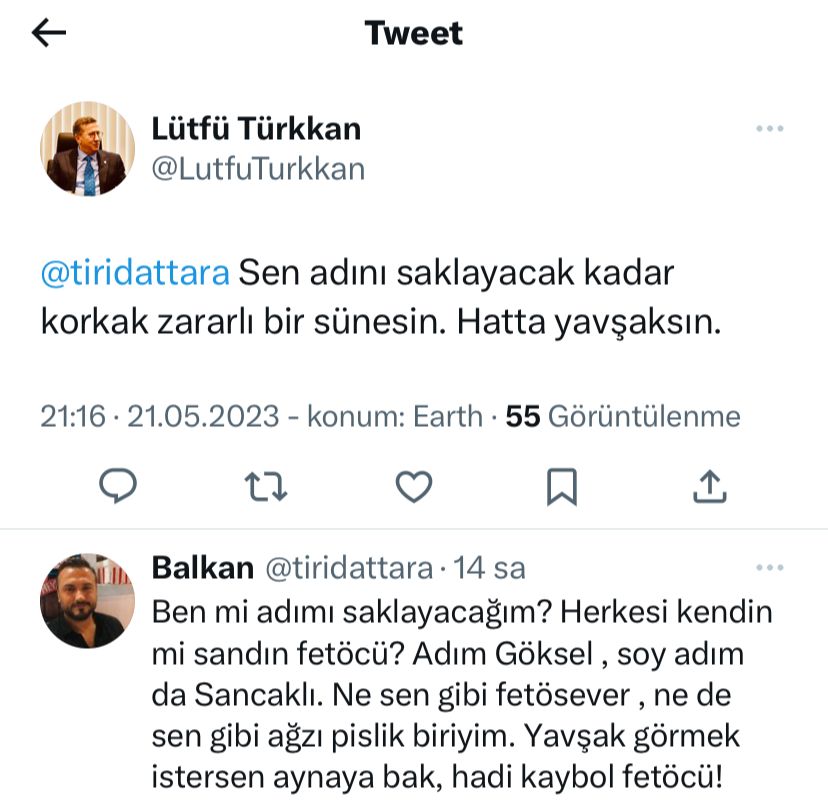Open Balkan's profile picture
The image size is (828, 807).
pyautogui.click(x=87, y=601)
